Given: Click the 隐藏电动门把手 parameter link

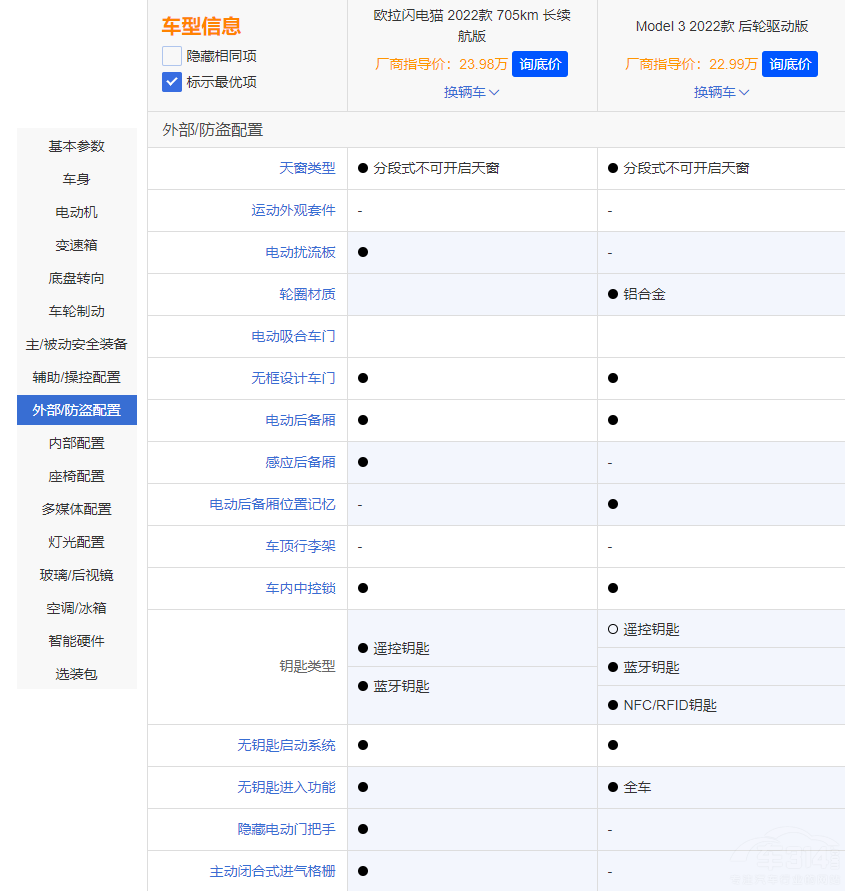Looking at the screenshot, I should [x=286, y=829].
